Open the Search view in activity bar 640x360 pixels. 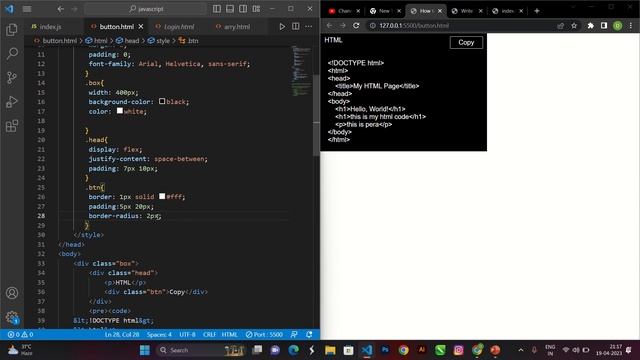[x=12, y=53]
